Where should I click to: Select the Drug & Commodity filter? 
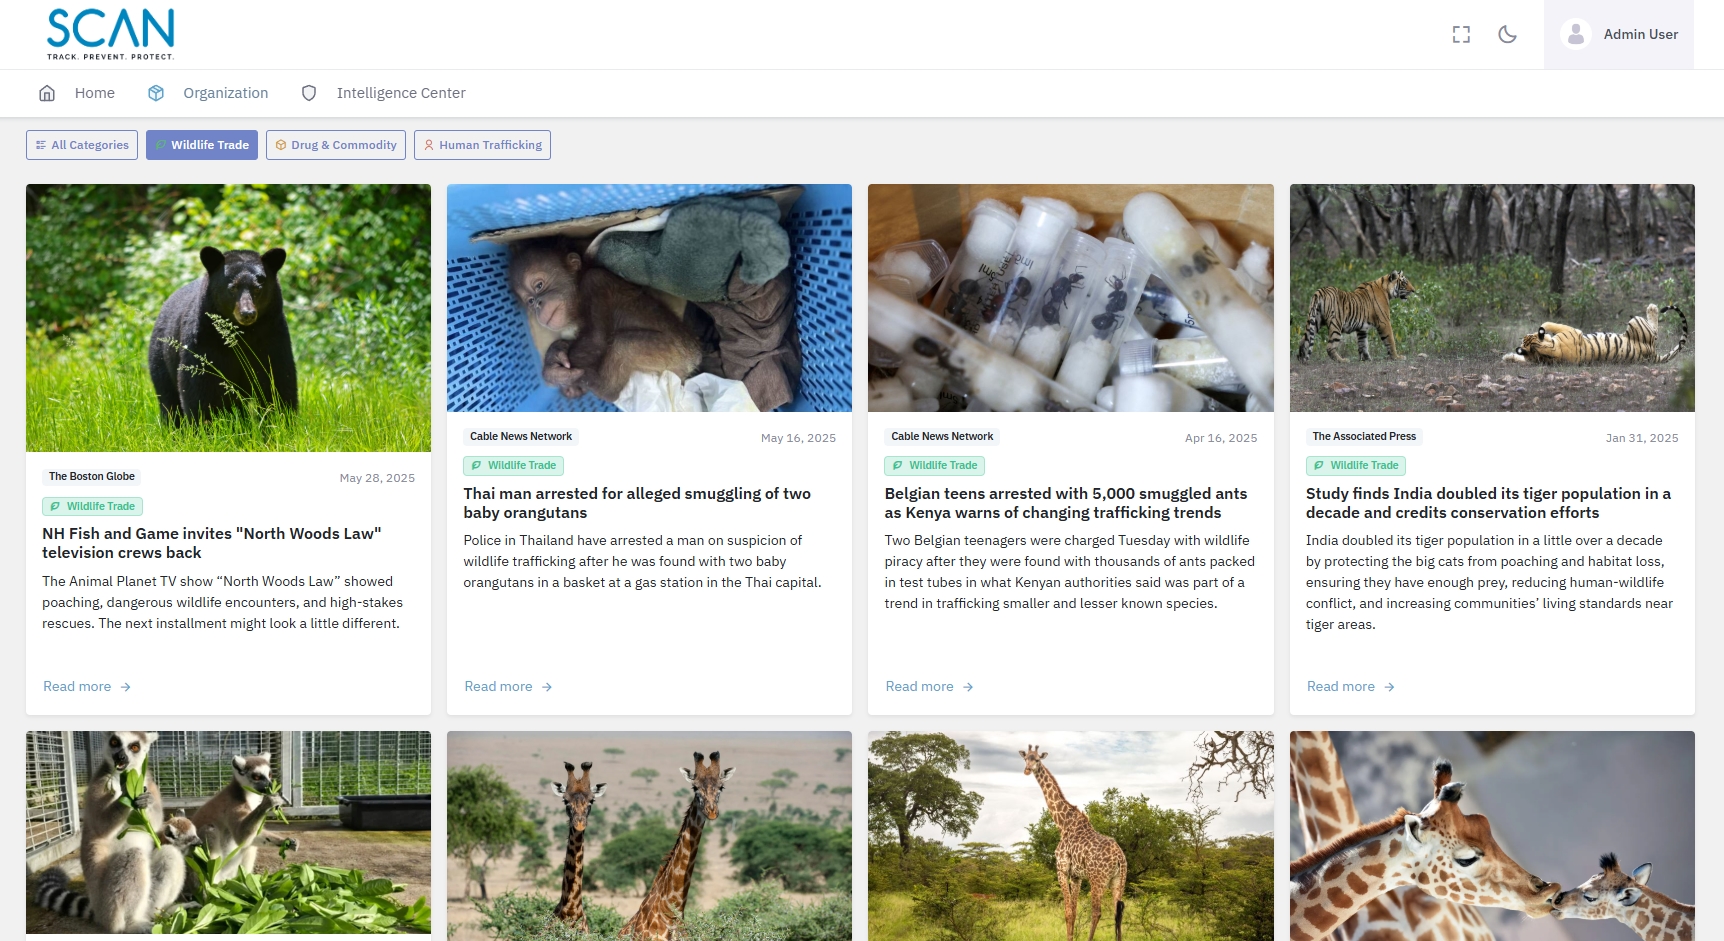(x=335, y=145)
